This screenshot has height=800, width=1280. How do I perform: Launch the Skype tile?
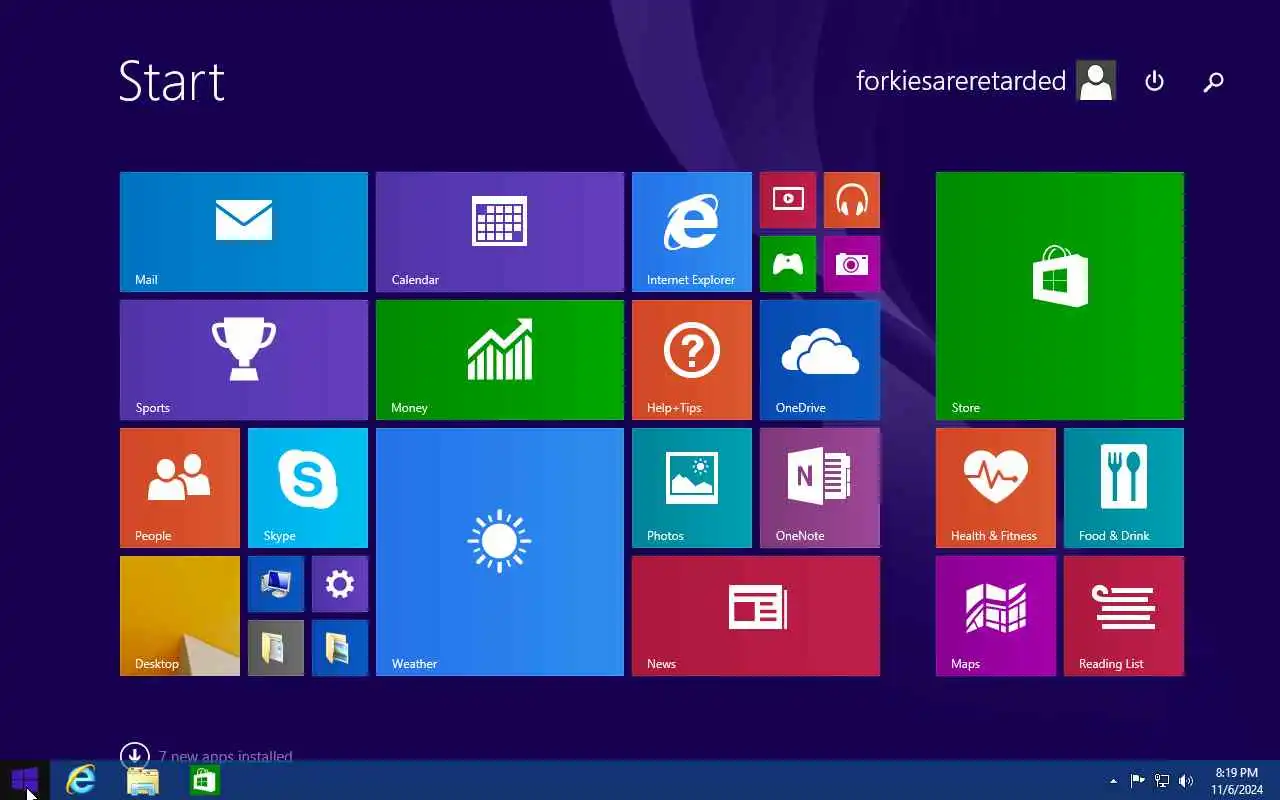308,488
